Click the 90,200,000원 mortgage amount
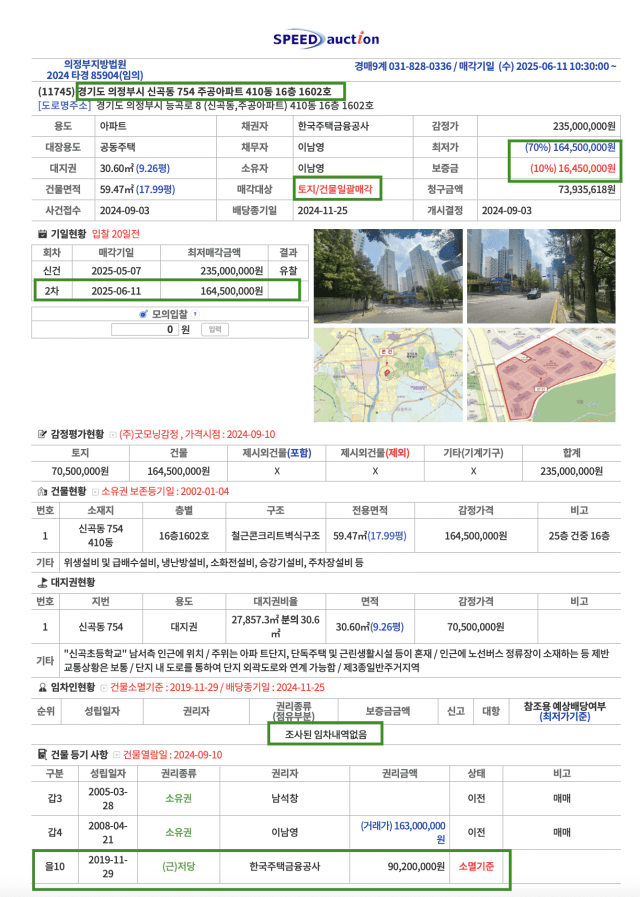 (416, 867)
